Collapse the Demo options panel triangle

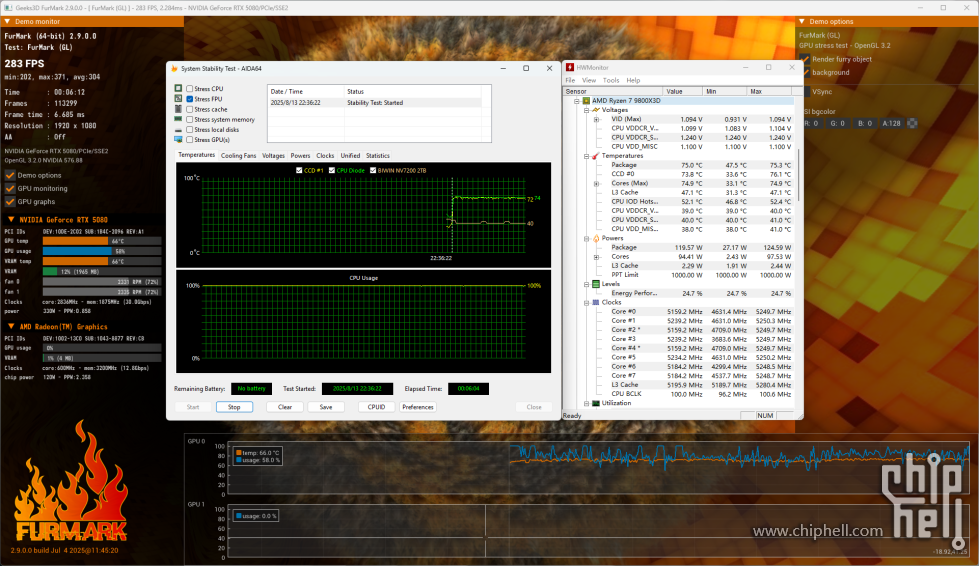[802, 21]
